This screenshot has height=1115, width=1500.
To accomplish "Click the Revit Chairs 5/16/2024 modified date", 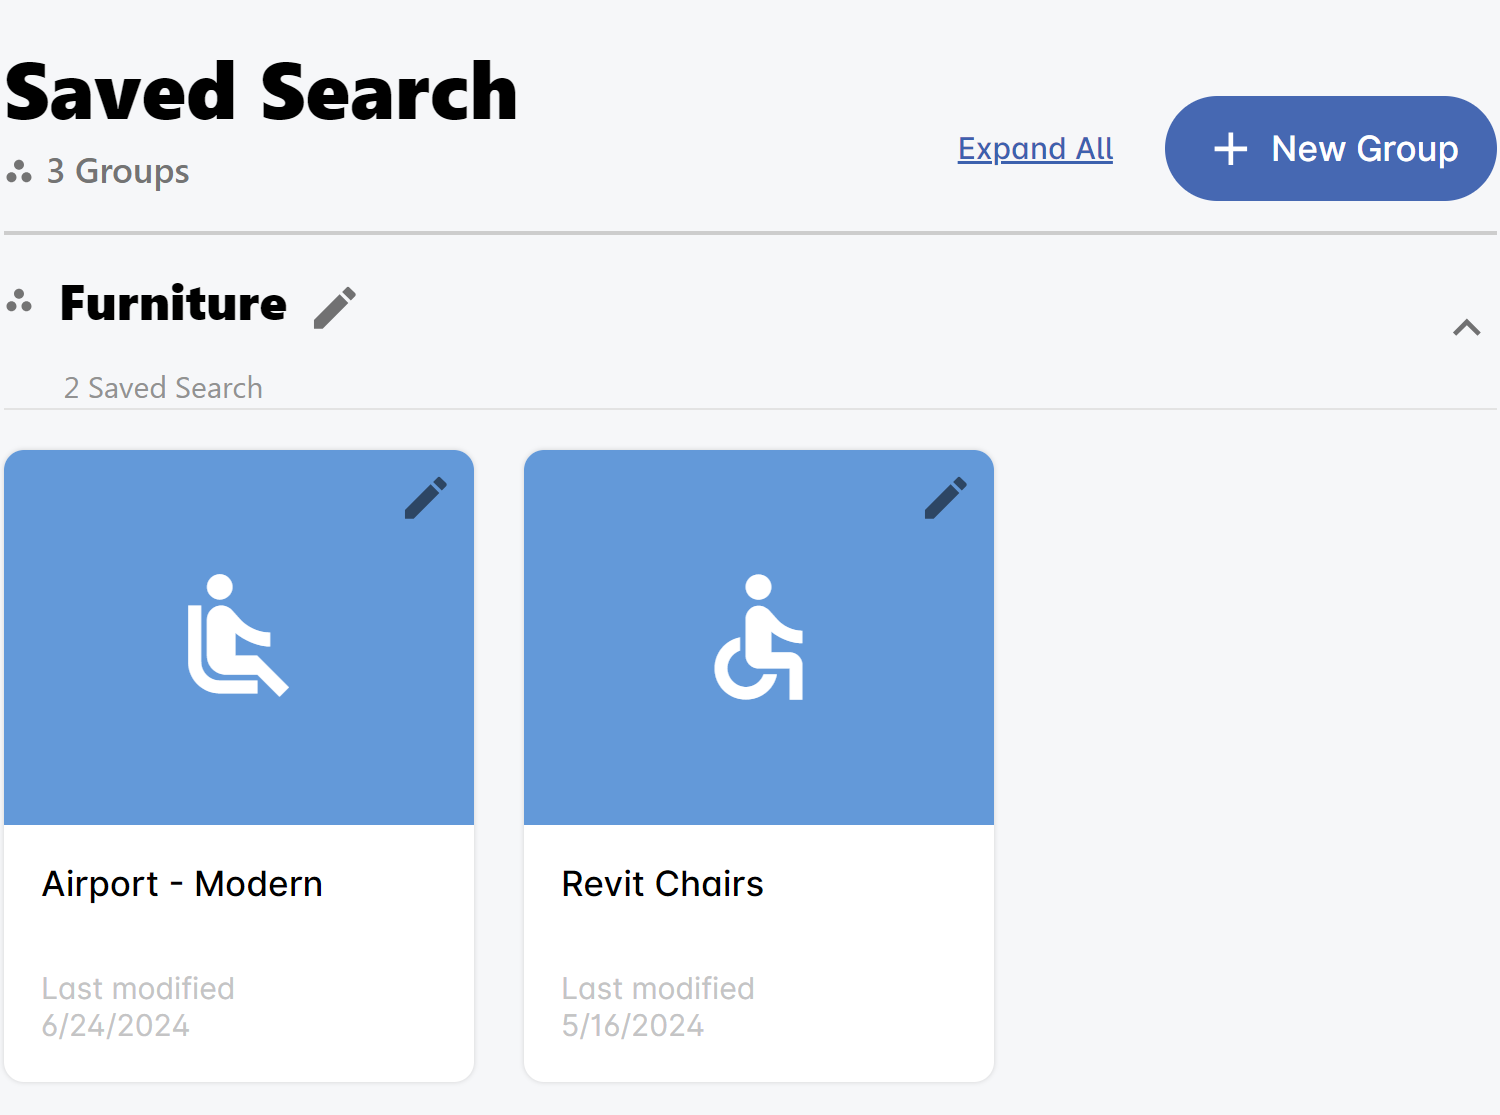I will click(632, 1026).
